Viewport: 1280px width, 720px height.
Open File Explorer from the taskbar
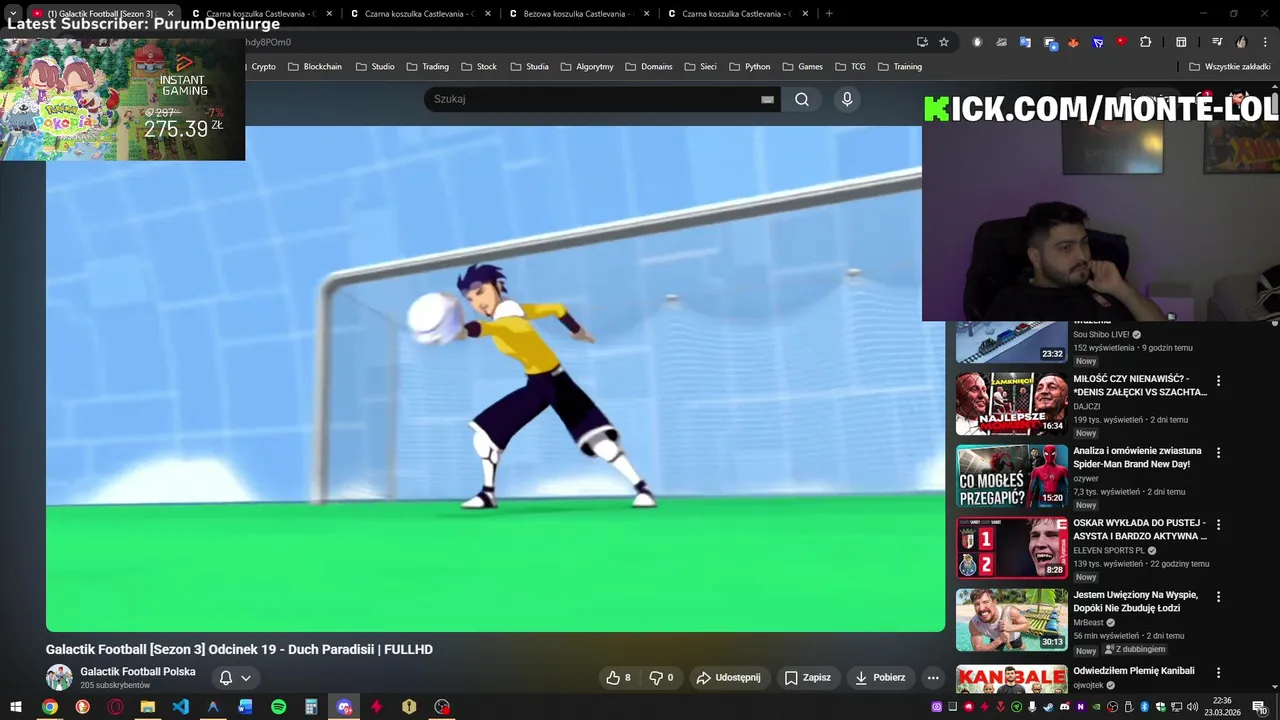[x=147, y=707]
